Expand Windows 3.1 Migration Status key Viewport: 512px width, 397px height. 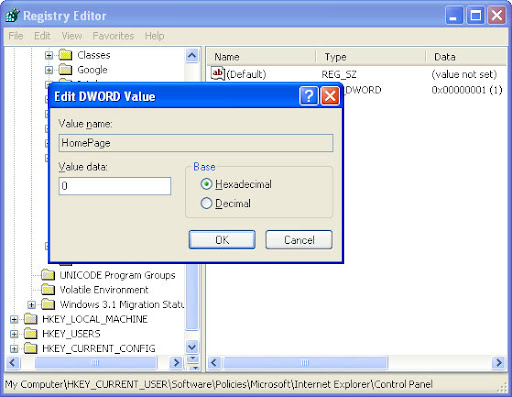(x=31, y=305)
